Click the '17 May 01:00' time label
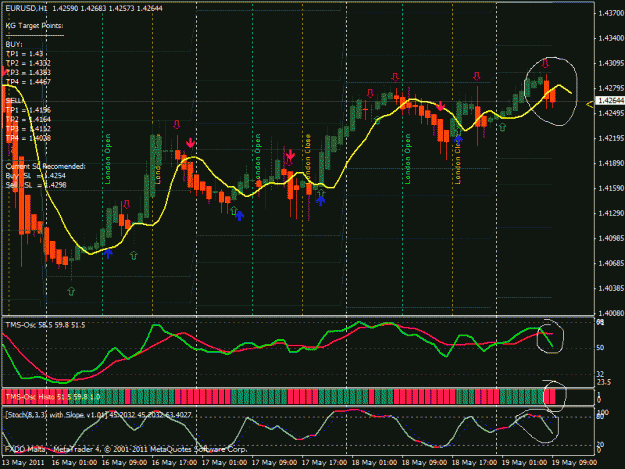 click(224, 463)
